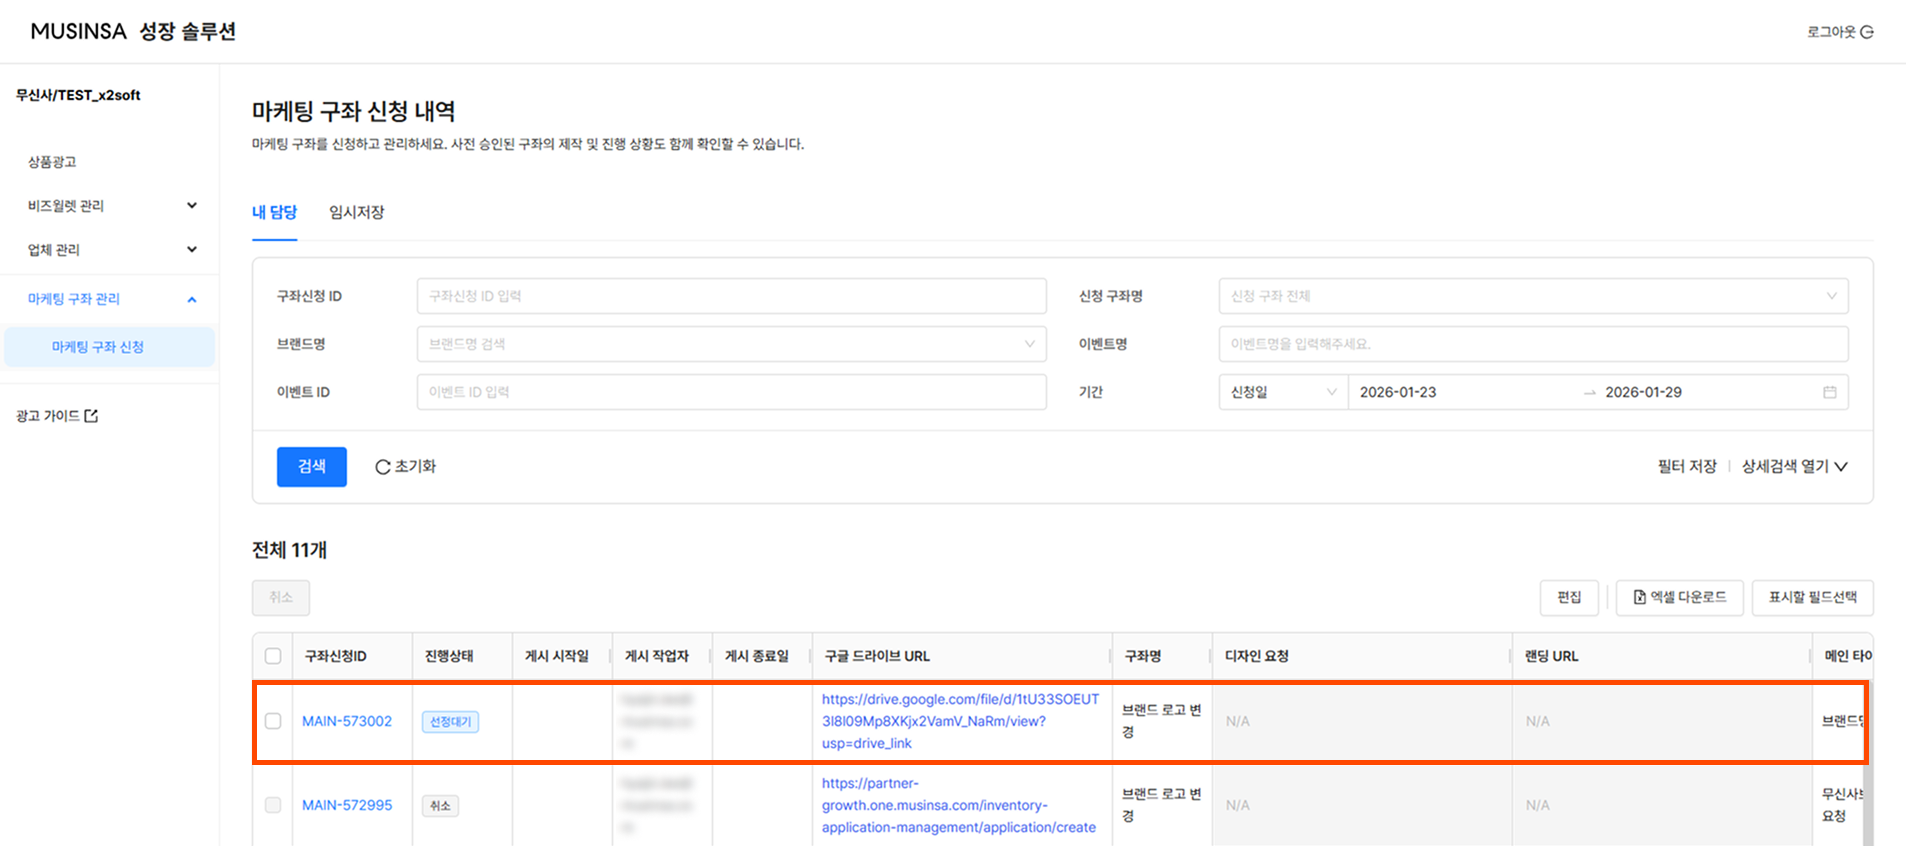Viewport: 1906px width, 846px height.
Task: Expand 상세검색 열기 advanced search
Action: [1794, 467]
